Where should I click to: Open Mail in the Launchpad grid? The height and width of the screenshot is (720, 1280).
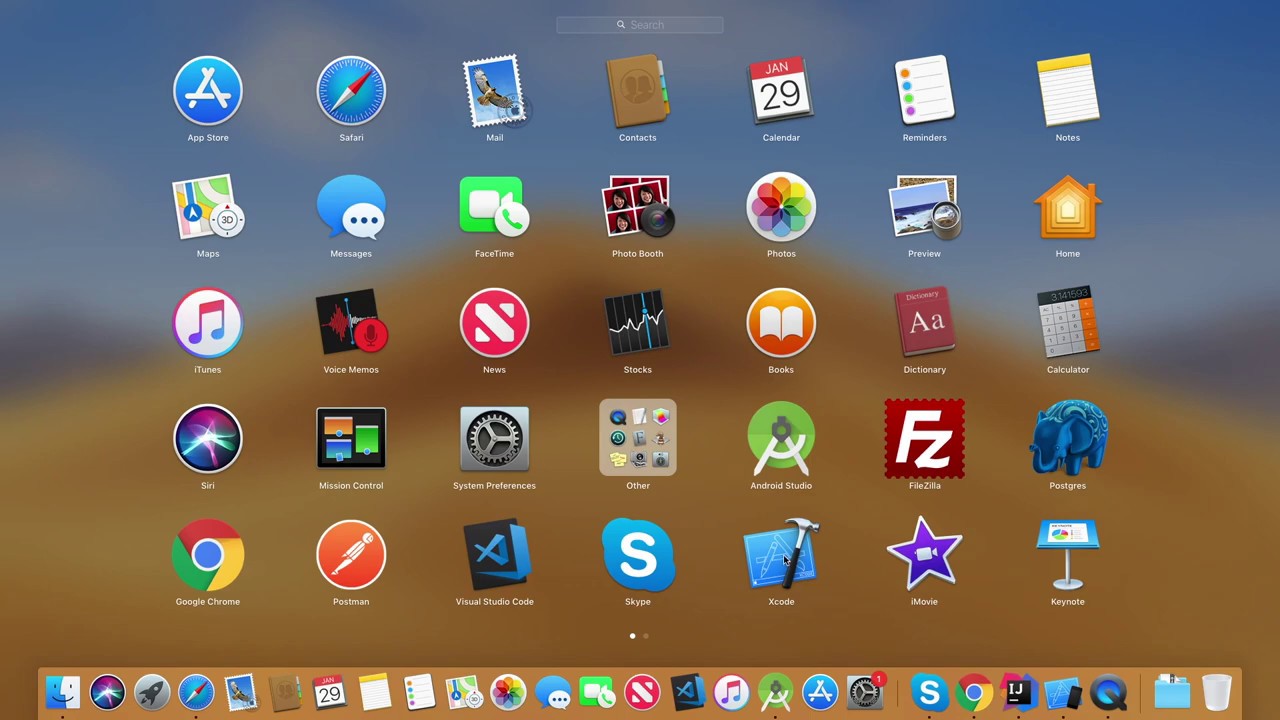(x=494, y=92)
